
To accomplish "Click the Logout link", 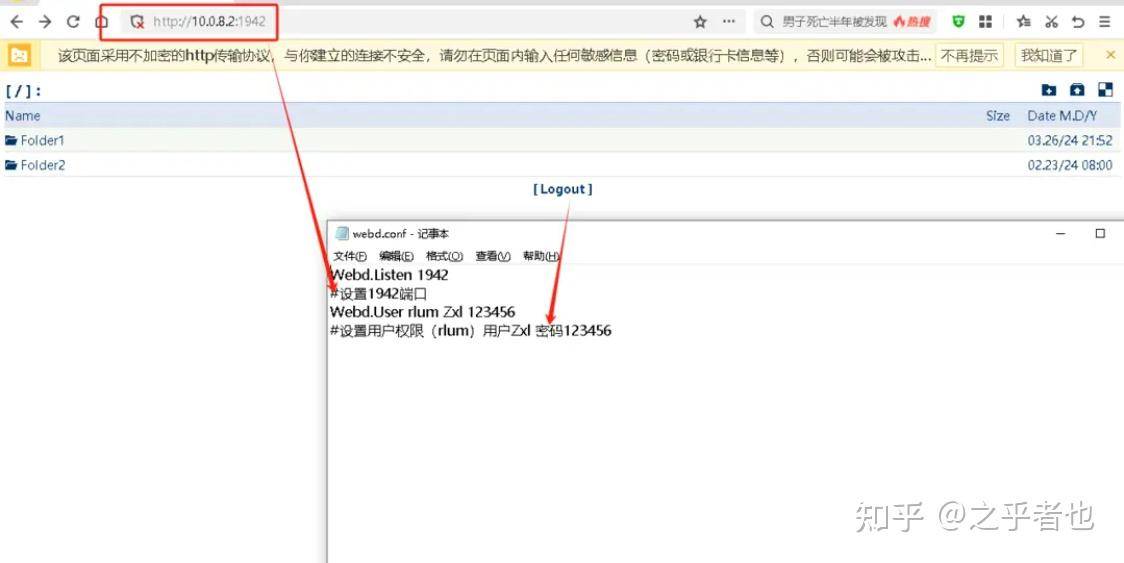I will 563,189.
